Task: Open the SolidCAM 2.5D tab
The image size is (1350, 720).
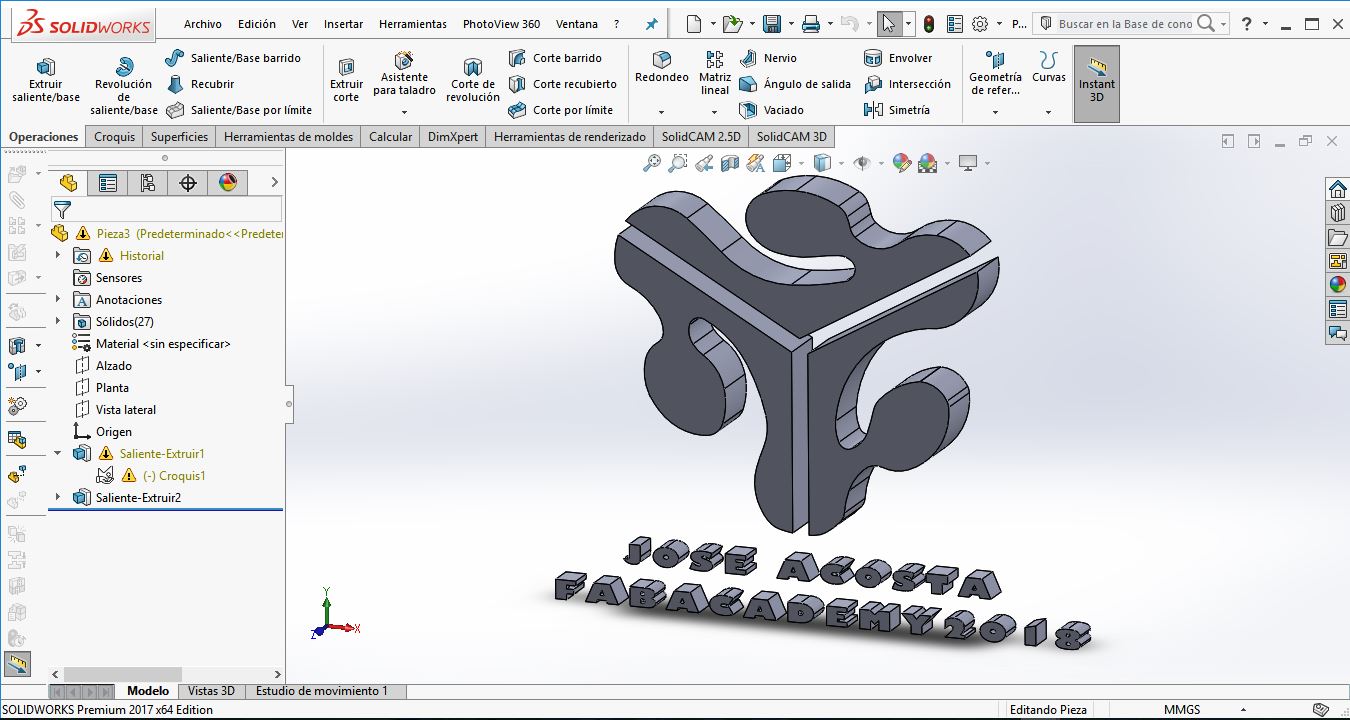Action: pos(701,137)
